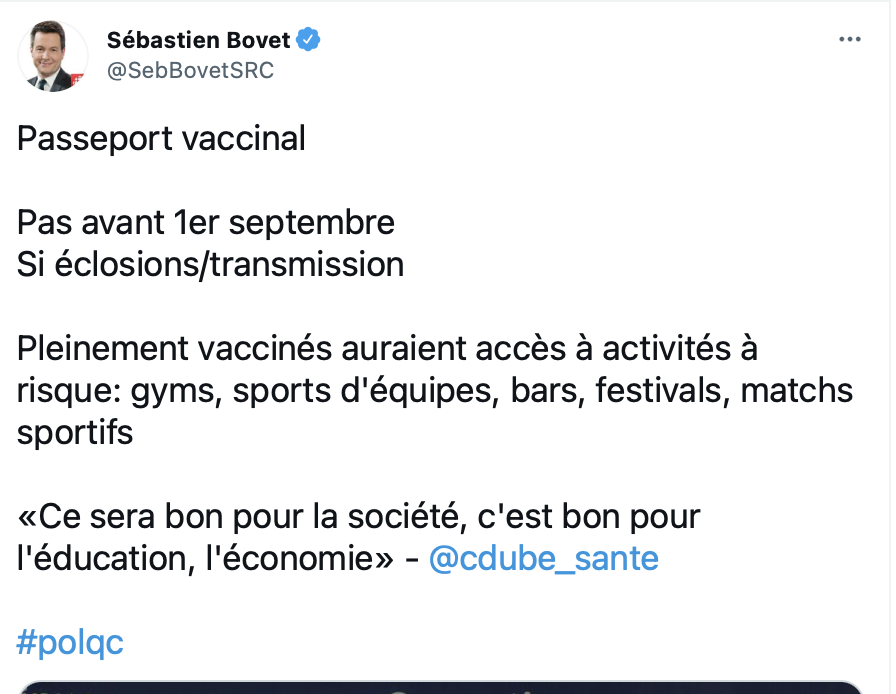Open the @SebBovetSRC handle

190,70
